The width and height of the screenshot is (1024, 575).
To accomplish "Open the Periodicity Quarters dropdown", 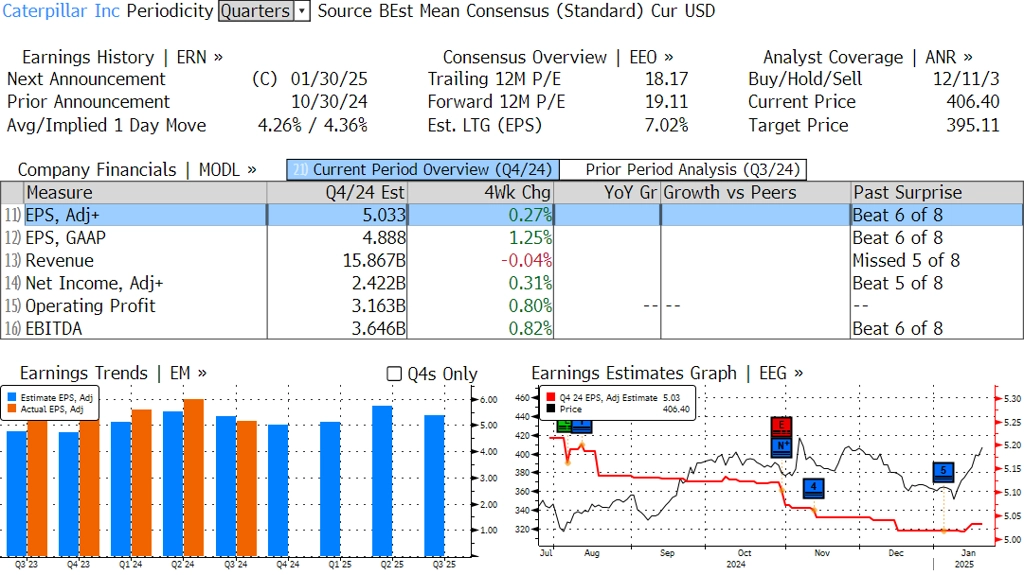I will [302, 11].
